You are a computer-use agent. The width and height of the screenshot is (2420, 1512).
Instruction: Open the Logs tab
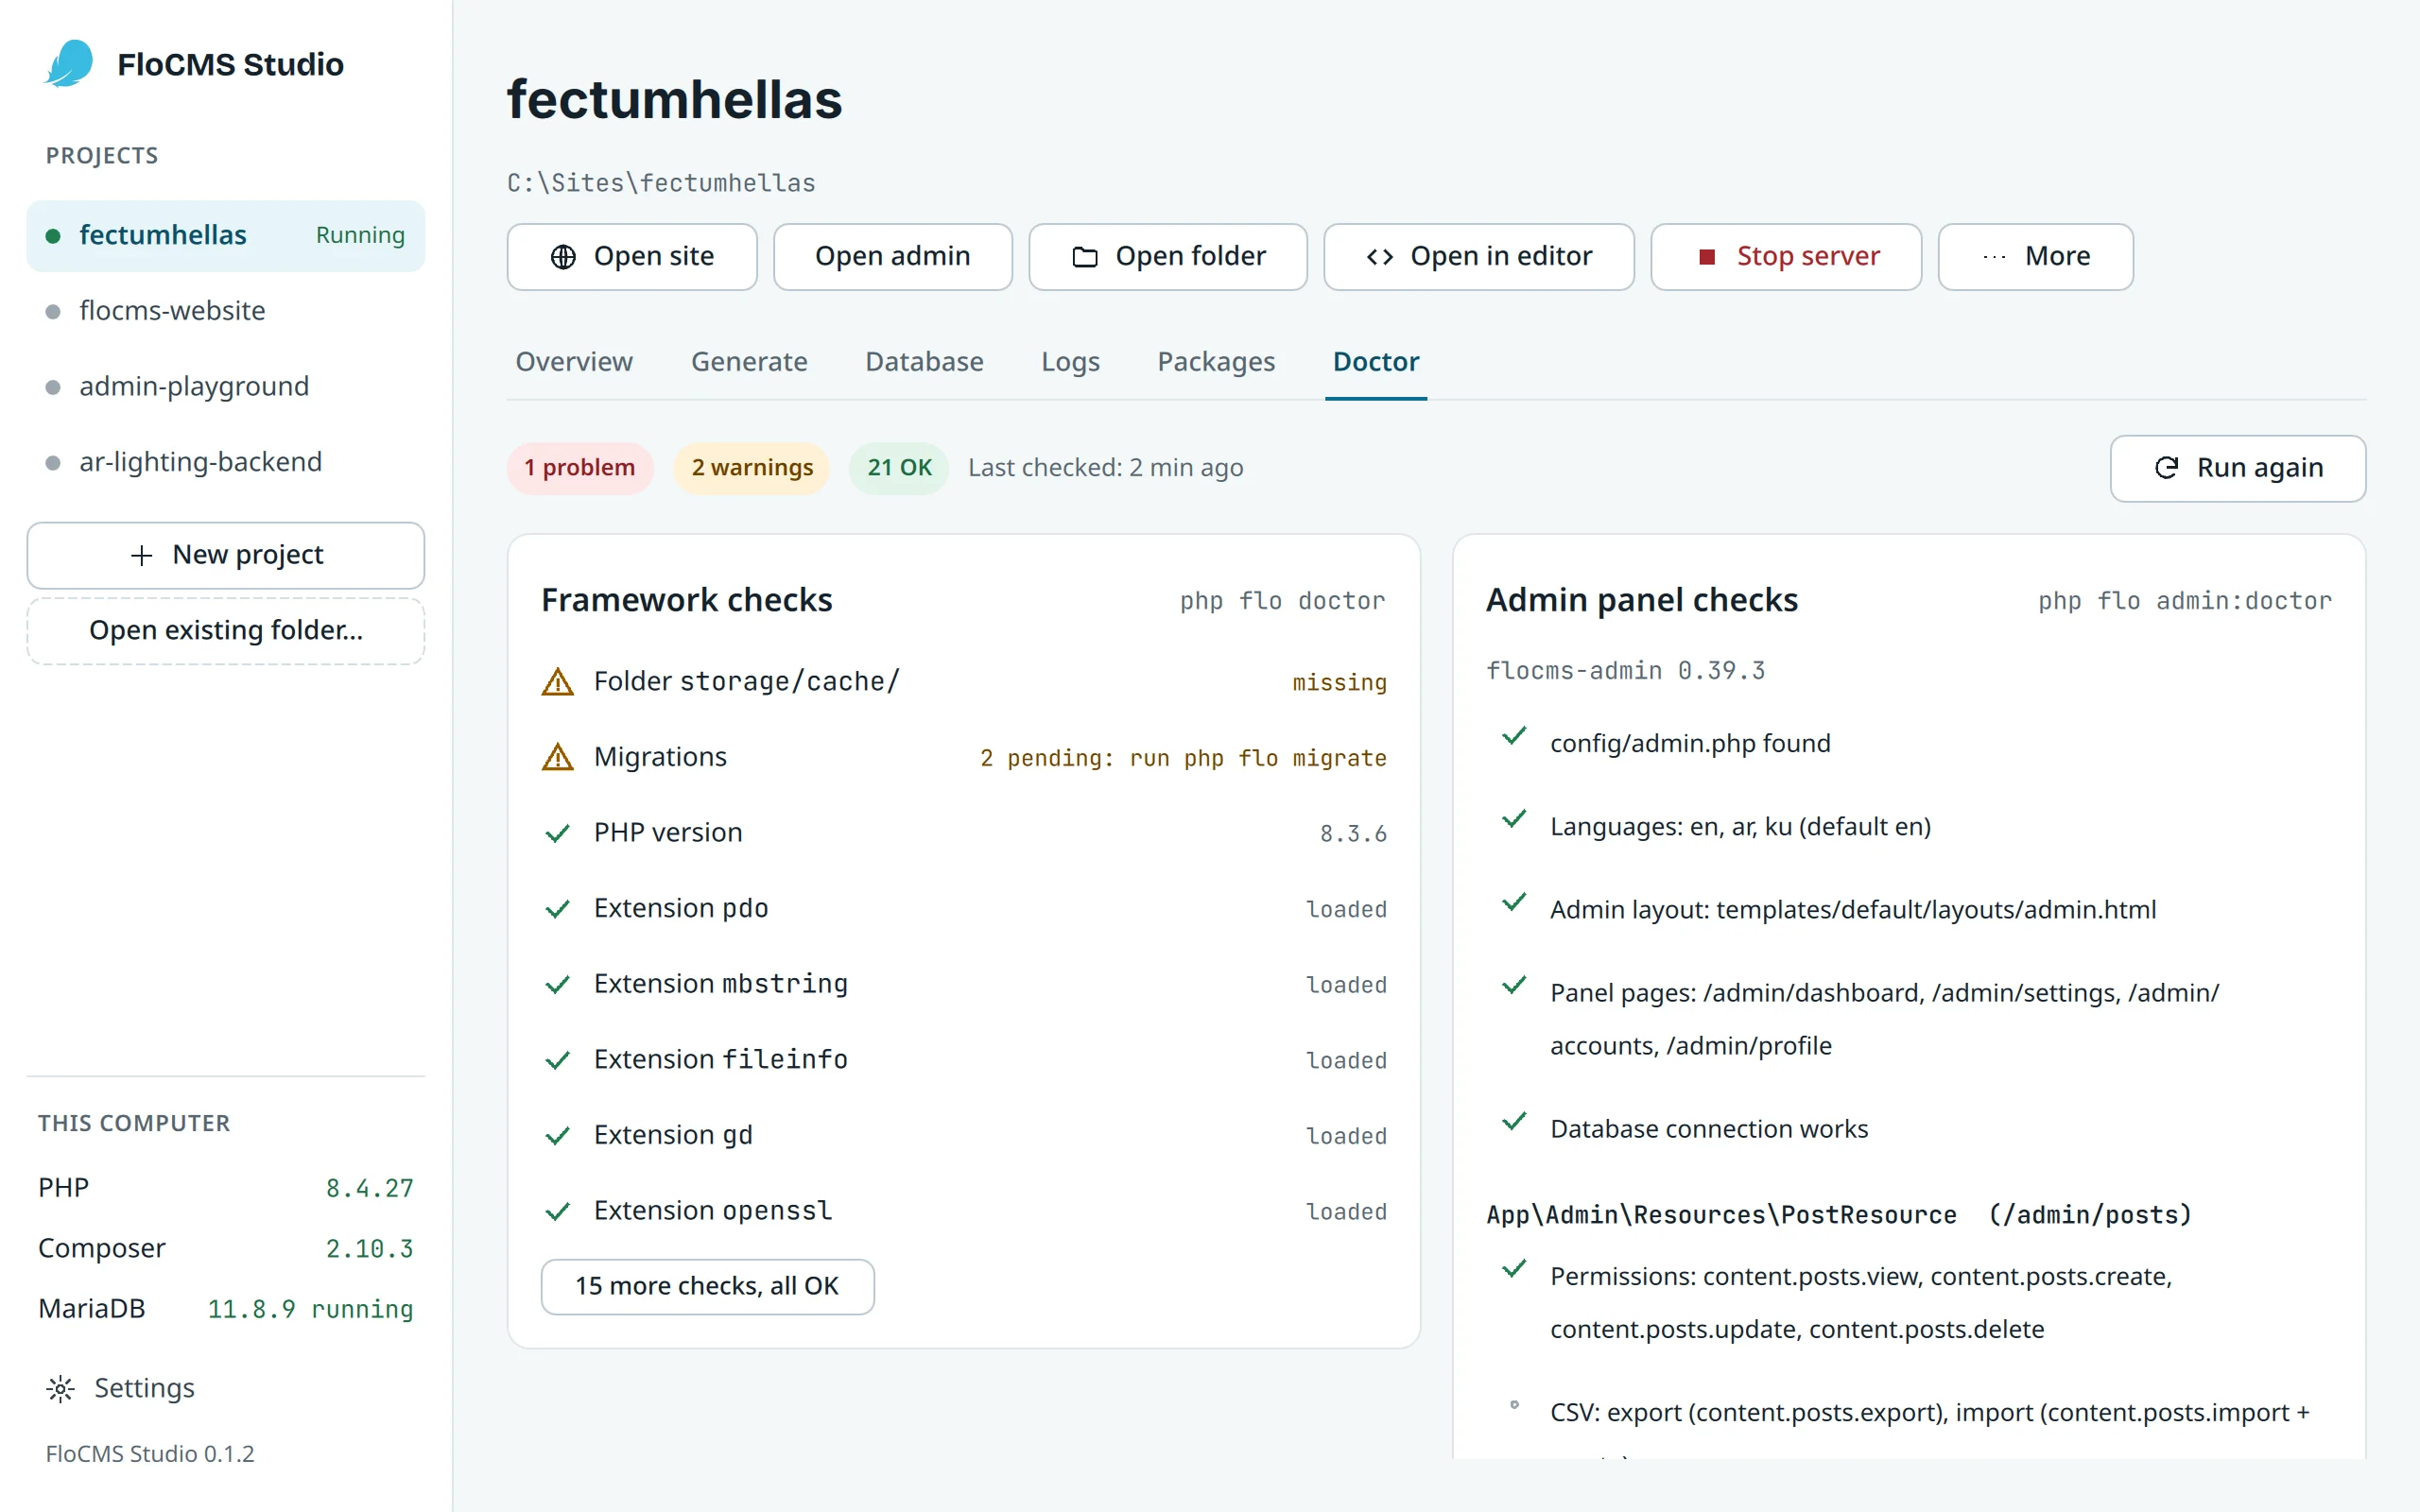pos(1070,362)
